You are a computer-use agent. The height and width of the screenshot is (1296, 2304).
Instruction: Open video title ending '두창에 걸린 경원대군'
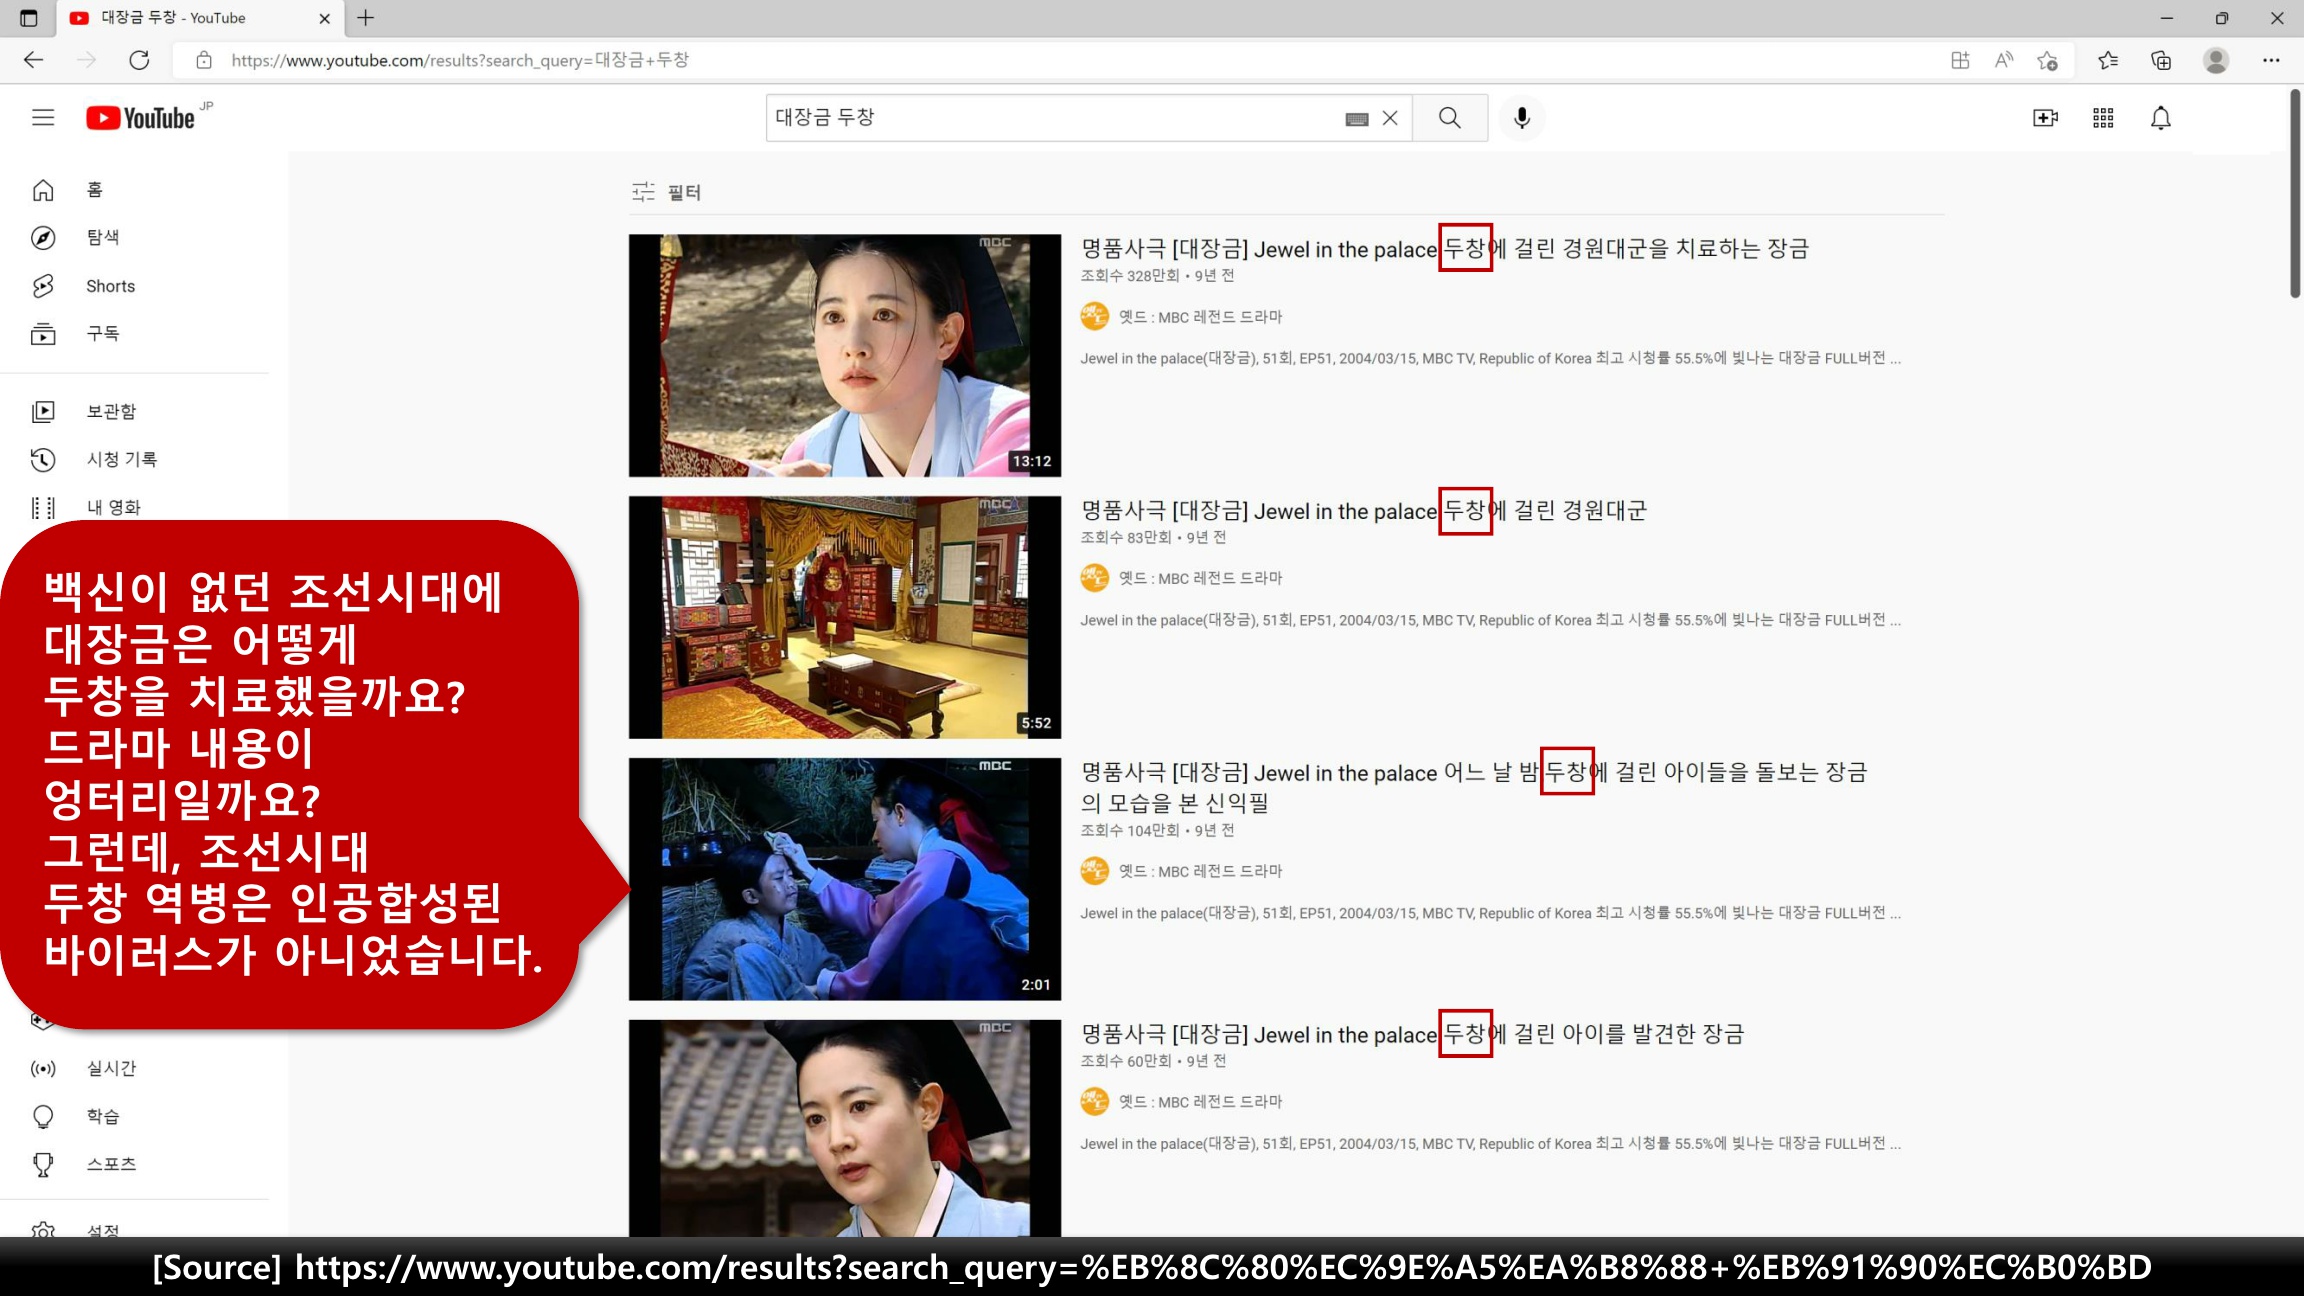pyautogui.click(x=1364, y=510)
